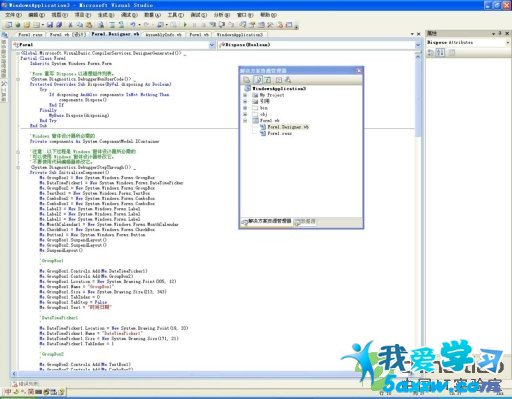Click the Open File folder icon

[27, 25]
